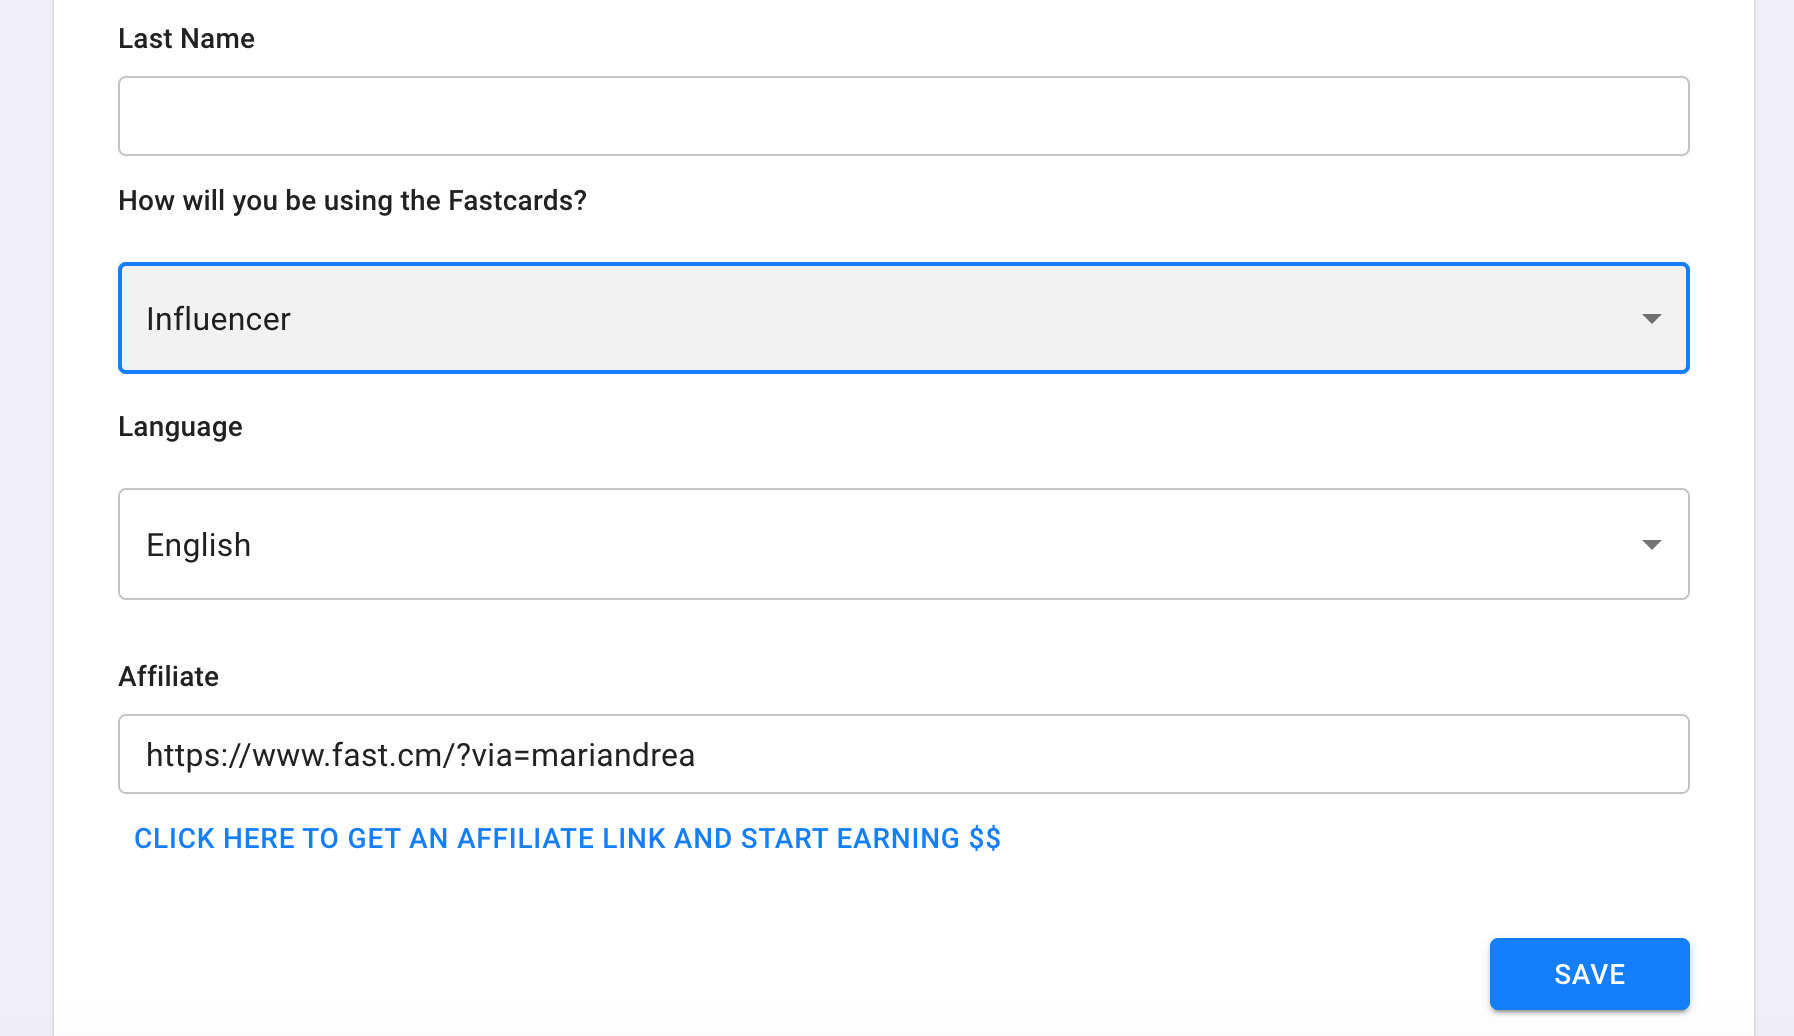Image resolution: width=1794 pixels, height=1036 pixels.
Task: Click the Language label text
Action: (x=180, y=427)
